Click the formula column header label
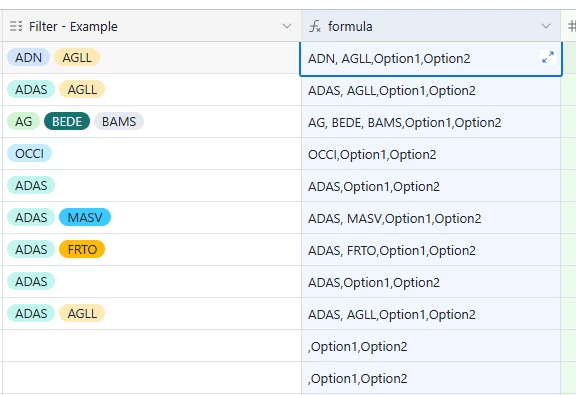This screenshot has height=395, width=576. [x=350, y=26]
